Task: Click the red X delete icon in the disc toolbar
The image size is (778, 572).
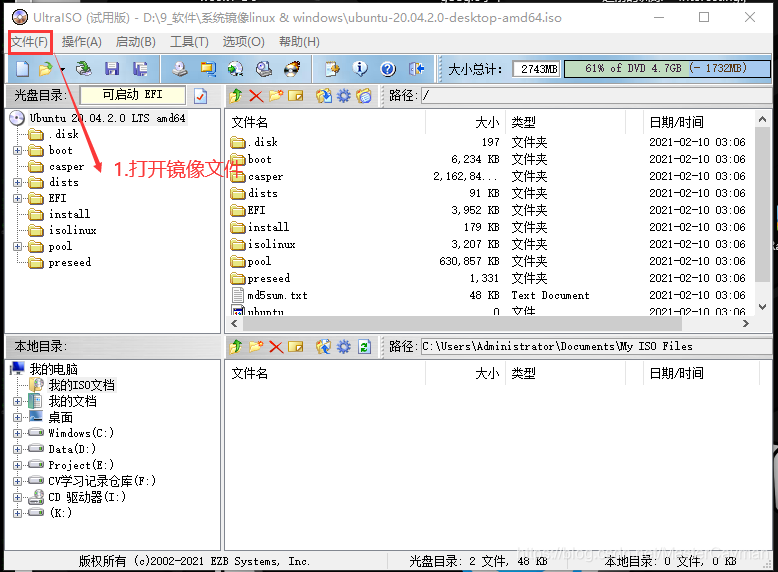Action: click(x=256, y=96)
